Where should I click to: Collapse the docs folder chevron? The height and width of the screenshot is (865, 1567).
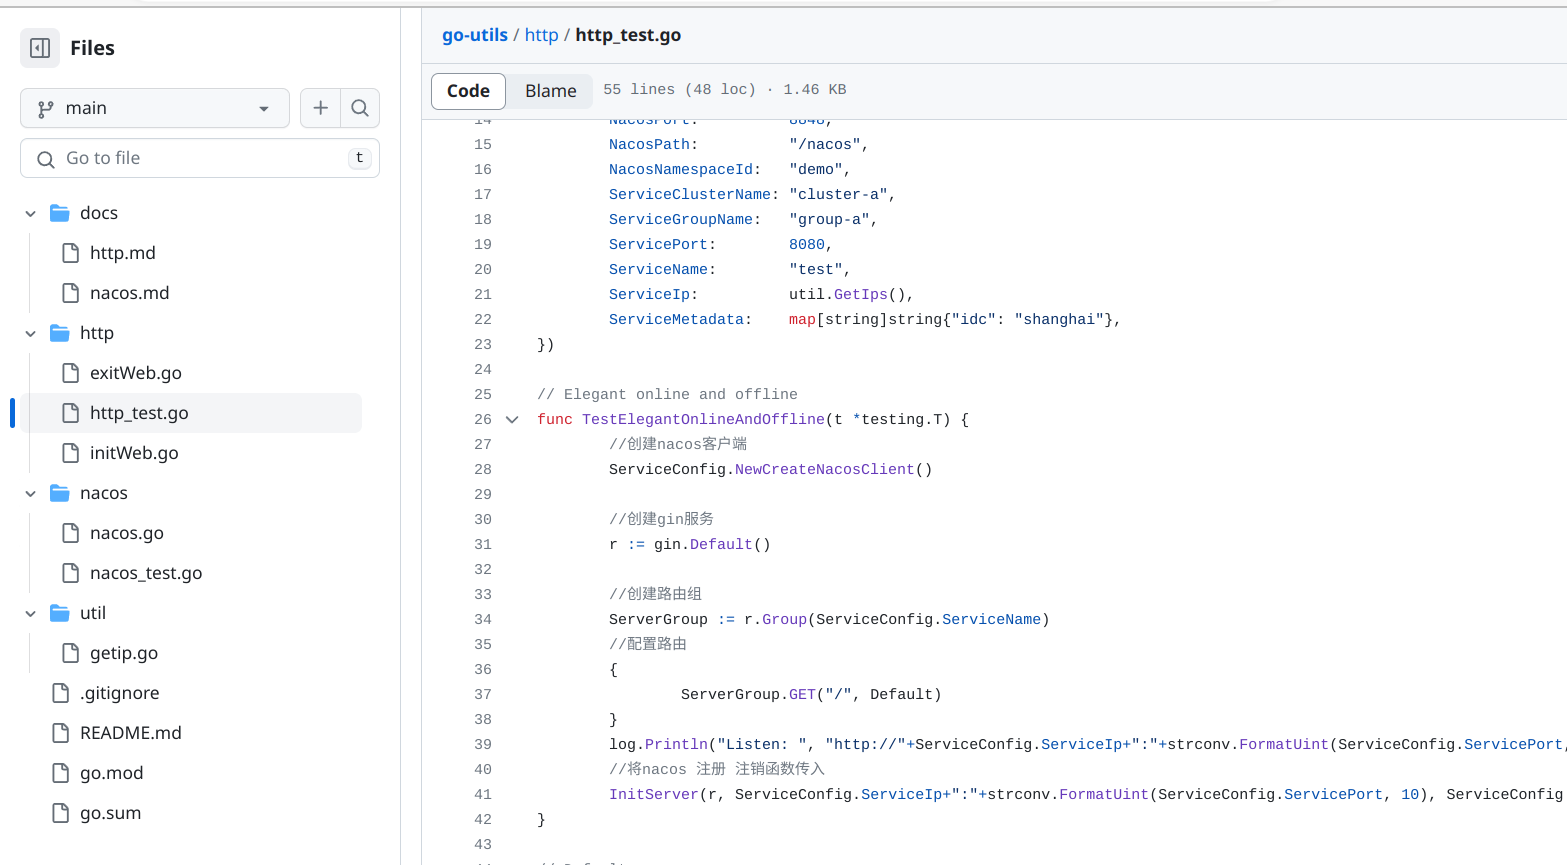[31, 213]
